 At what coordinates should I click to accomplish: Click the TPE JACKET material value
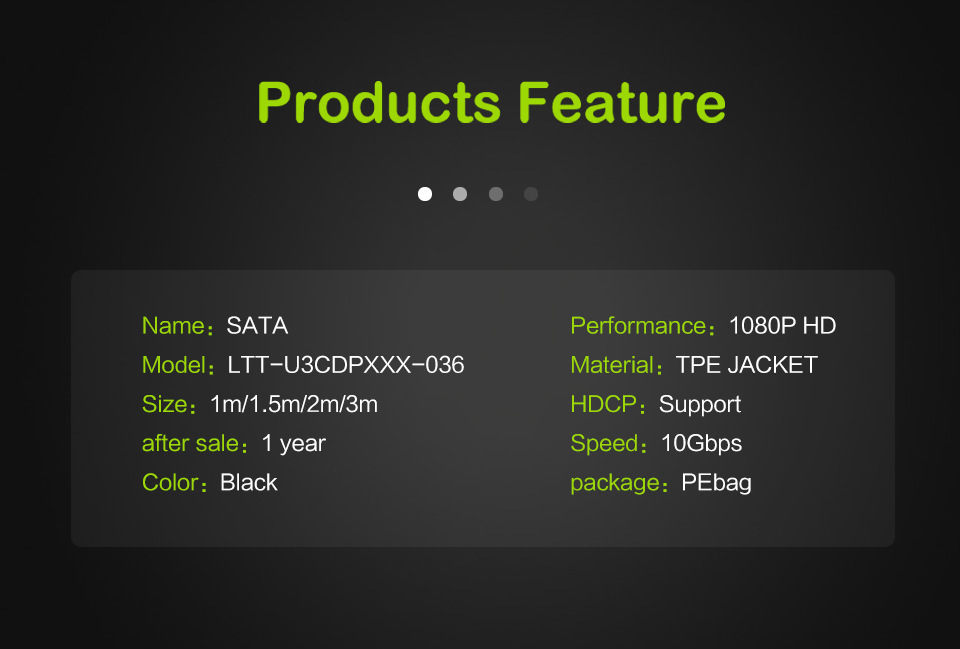(x=746, y=365)
